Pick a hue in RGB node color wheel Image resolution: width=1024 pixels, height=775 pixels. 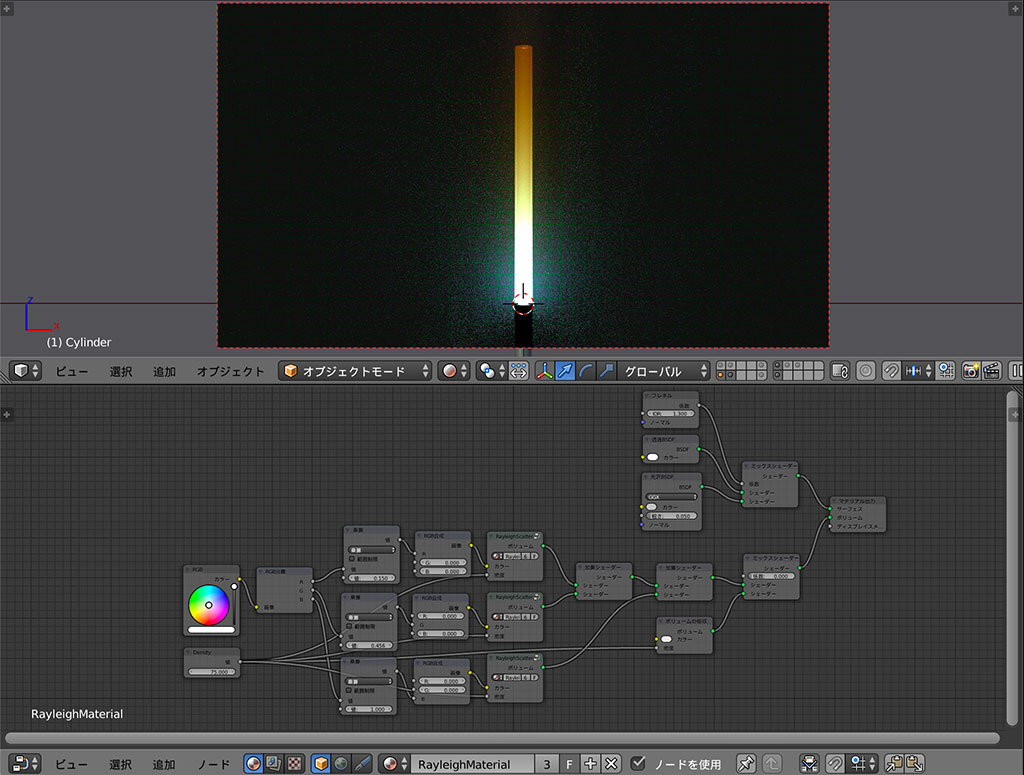(x=209, y=605)
